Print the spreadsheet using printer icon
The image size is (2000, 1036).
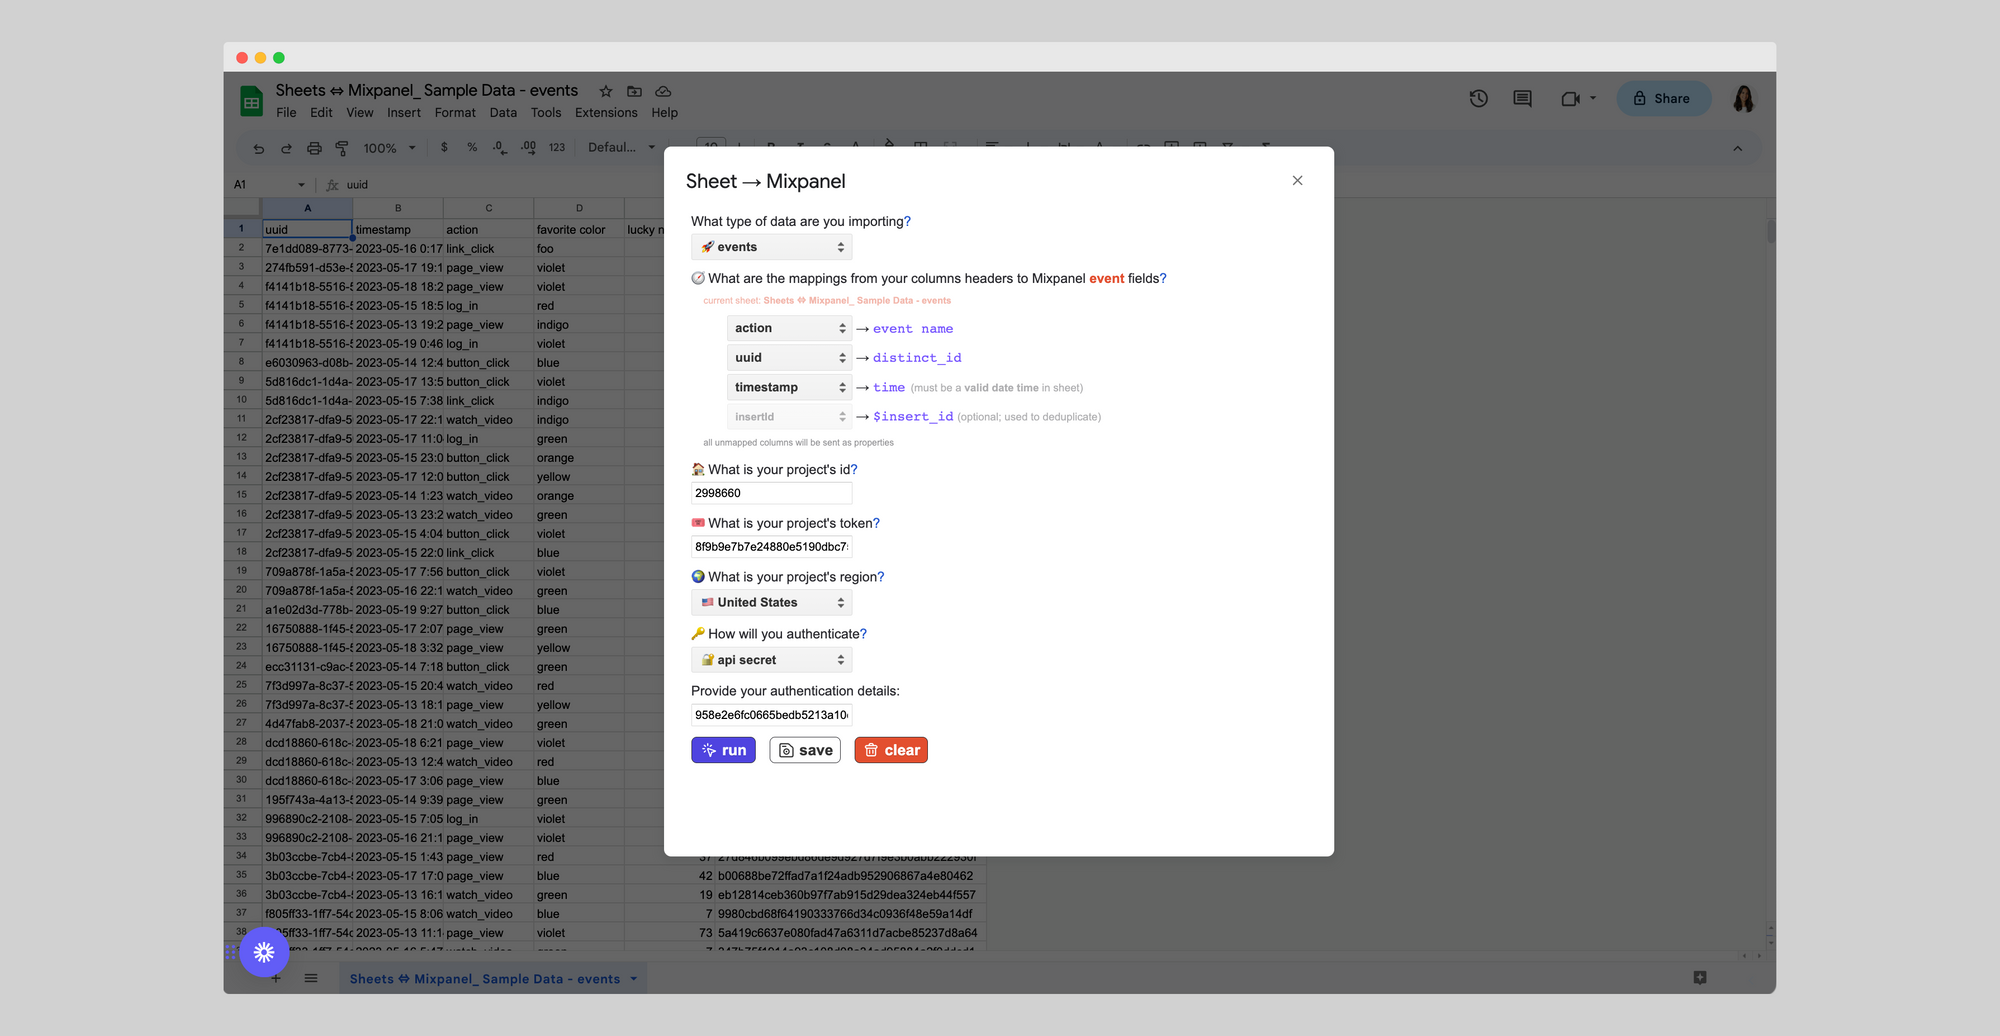314,148
